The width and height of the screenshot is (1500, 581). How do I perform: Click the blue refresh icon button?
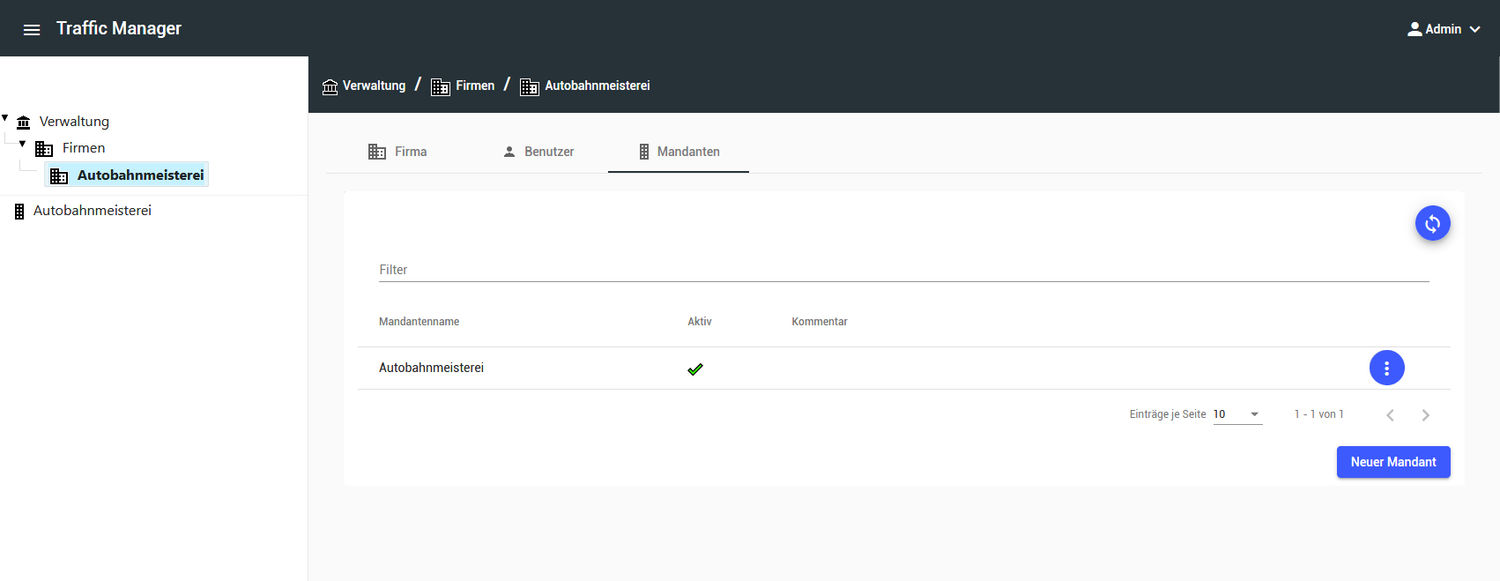(x=1432, y=224)
